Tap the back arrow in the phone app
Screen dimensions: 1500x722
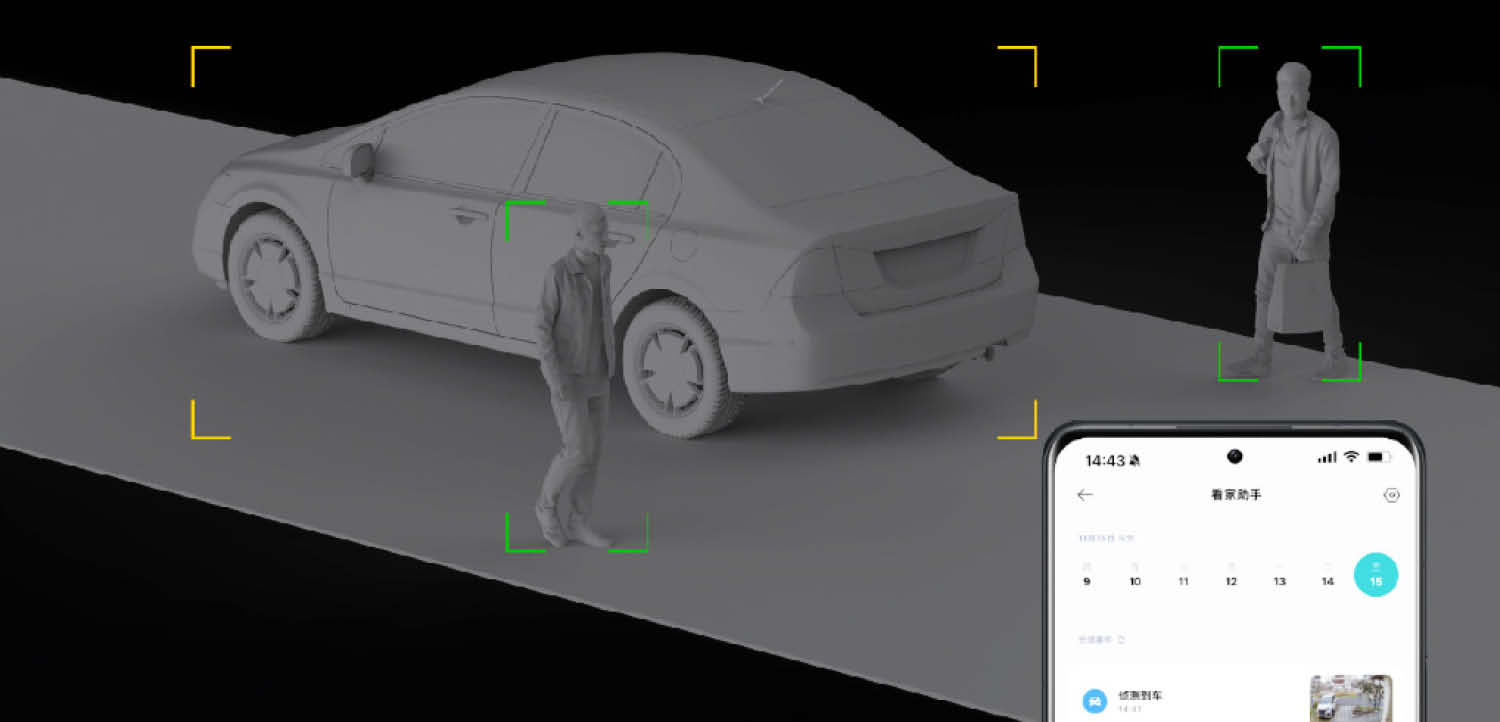pos(1085,495)
